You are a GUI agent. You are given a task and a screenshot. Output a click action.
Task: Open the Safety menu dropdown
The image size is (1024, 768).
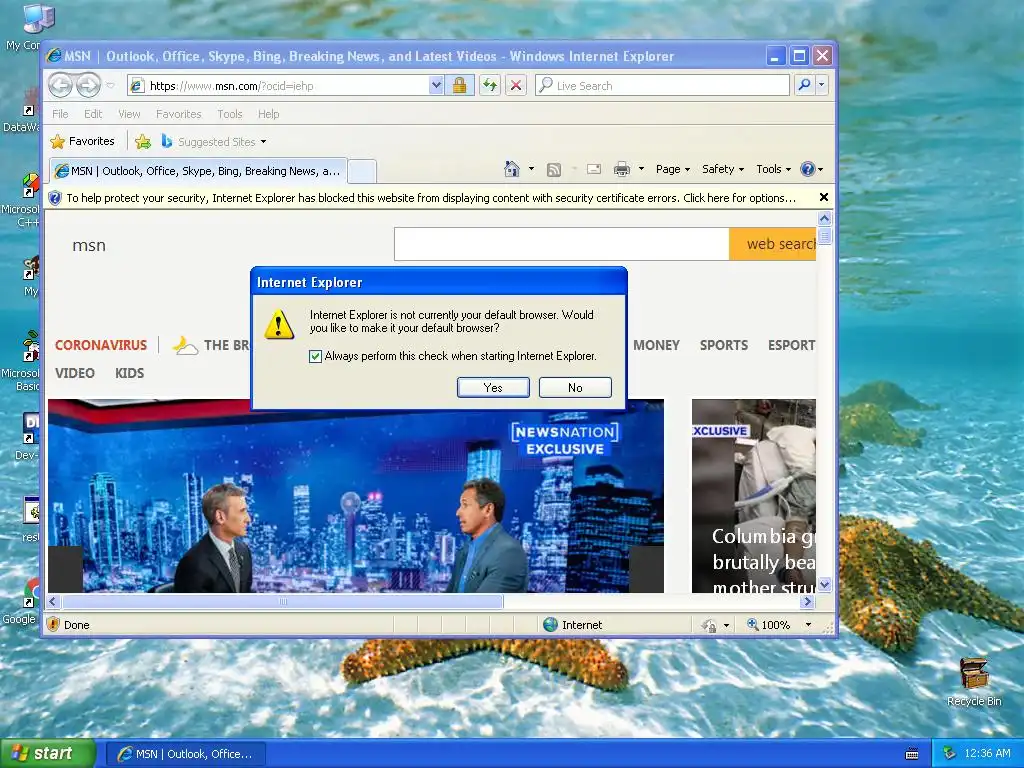click(722, 169)
